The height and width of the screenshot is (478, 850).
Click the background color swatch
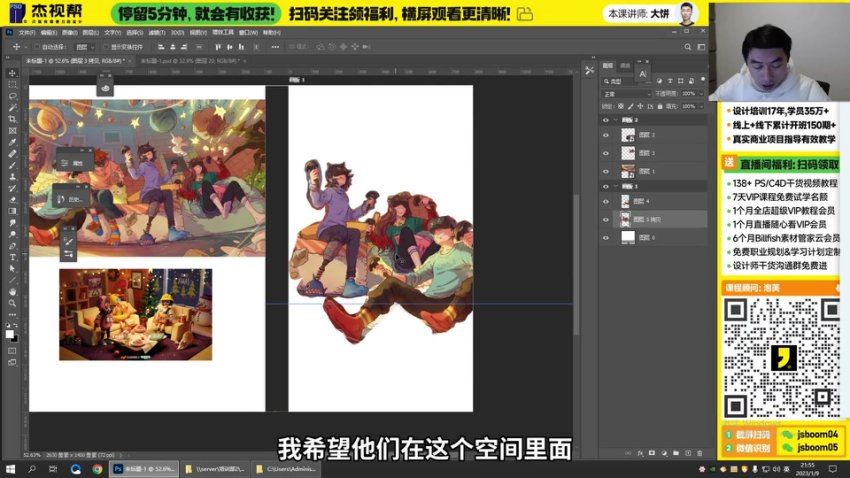(14, 338)
